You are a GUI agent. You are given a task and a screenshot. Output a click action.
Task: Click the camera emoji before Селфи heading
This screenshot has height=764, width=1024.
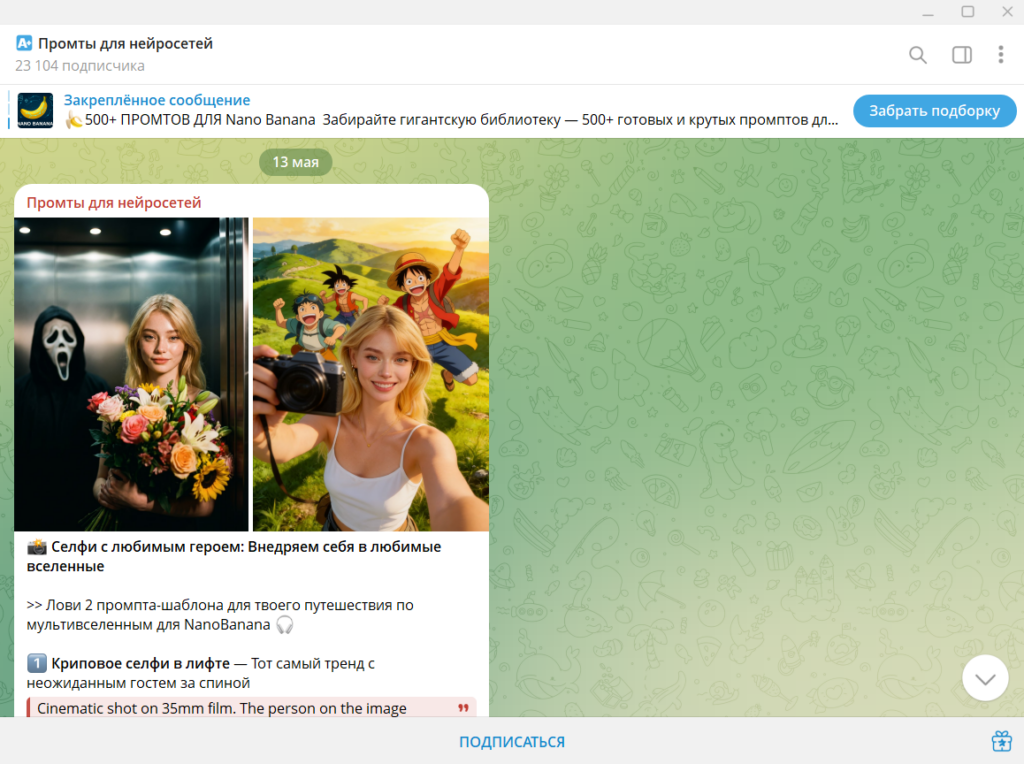pos(37,547)
